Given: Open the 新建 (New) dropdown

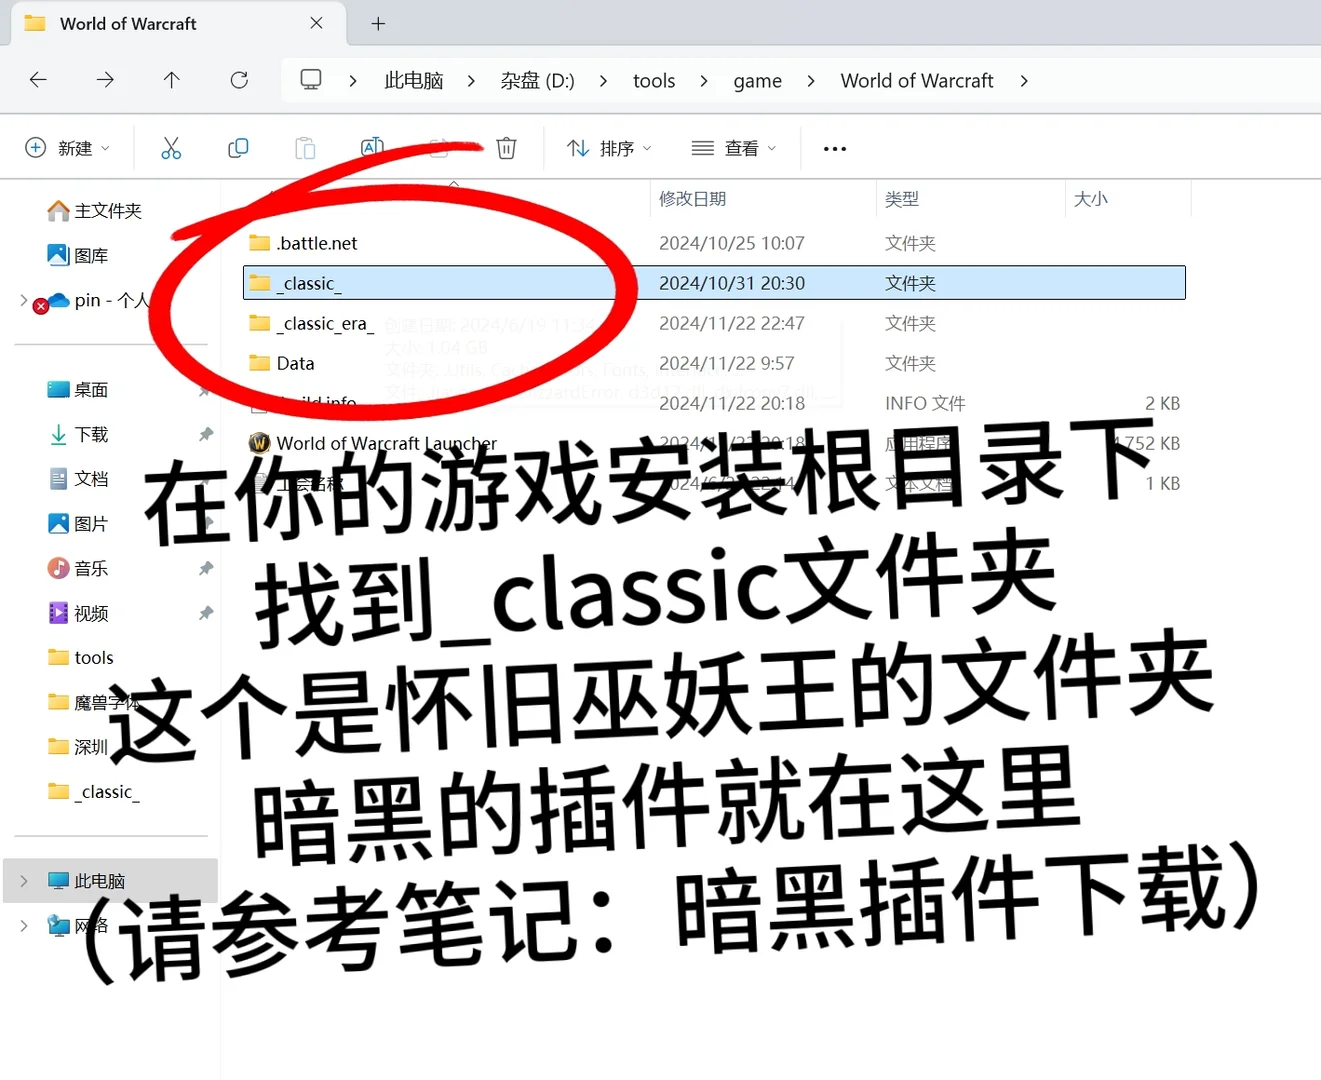Looking at the screenshot, I should (67, 148).
